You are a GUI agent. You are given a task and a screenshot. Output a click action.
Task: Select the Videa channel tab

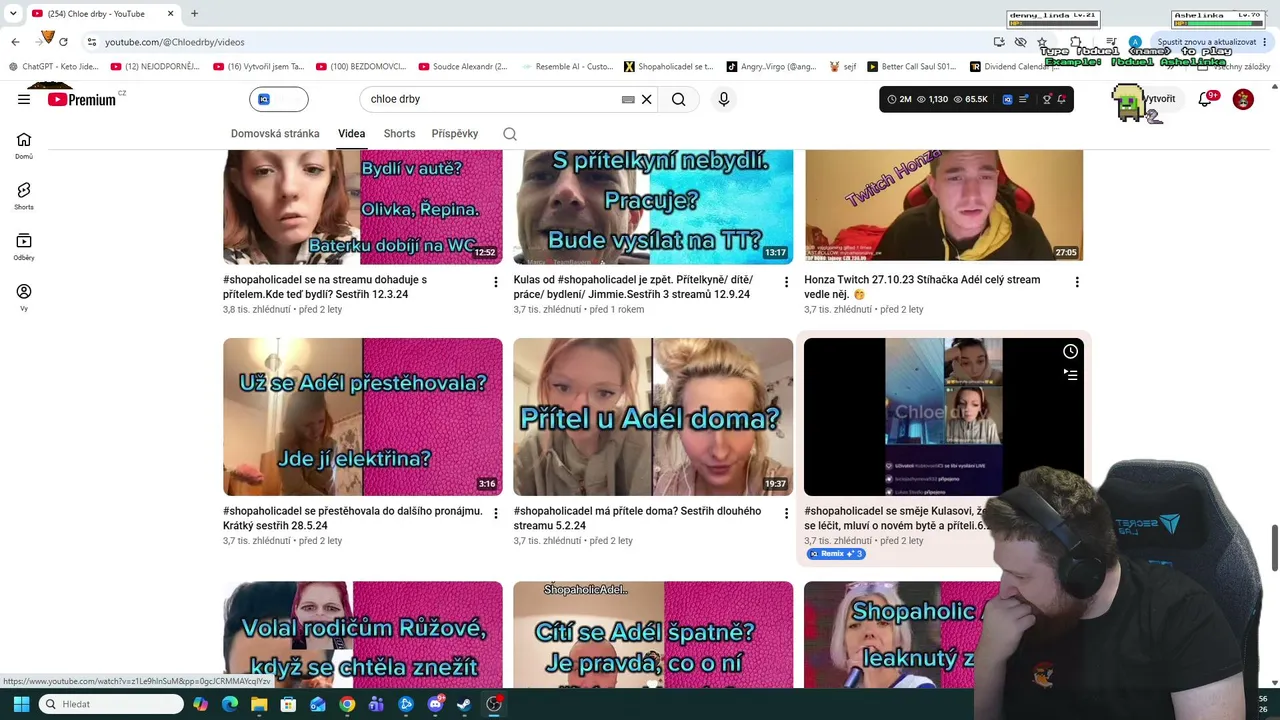click(x=351, y=134)
